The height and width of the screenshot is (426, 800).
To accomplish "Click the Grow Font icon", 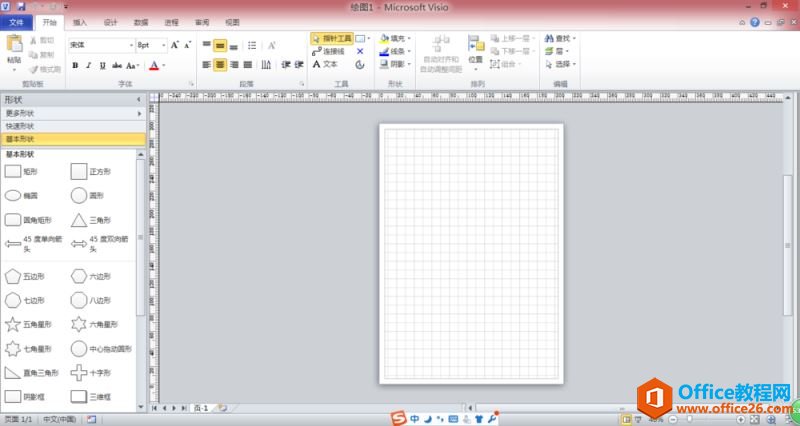I will click(174, 45).
